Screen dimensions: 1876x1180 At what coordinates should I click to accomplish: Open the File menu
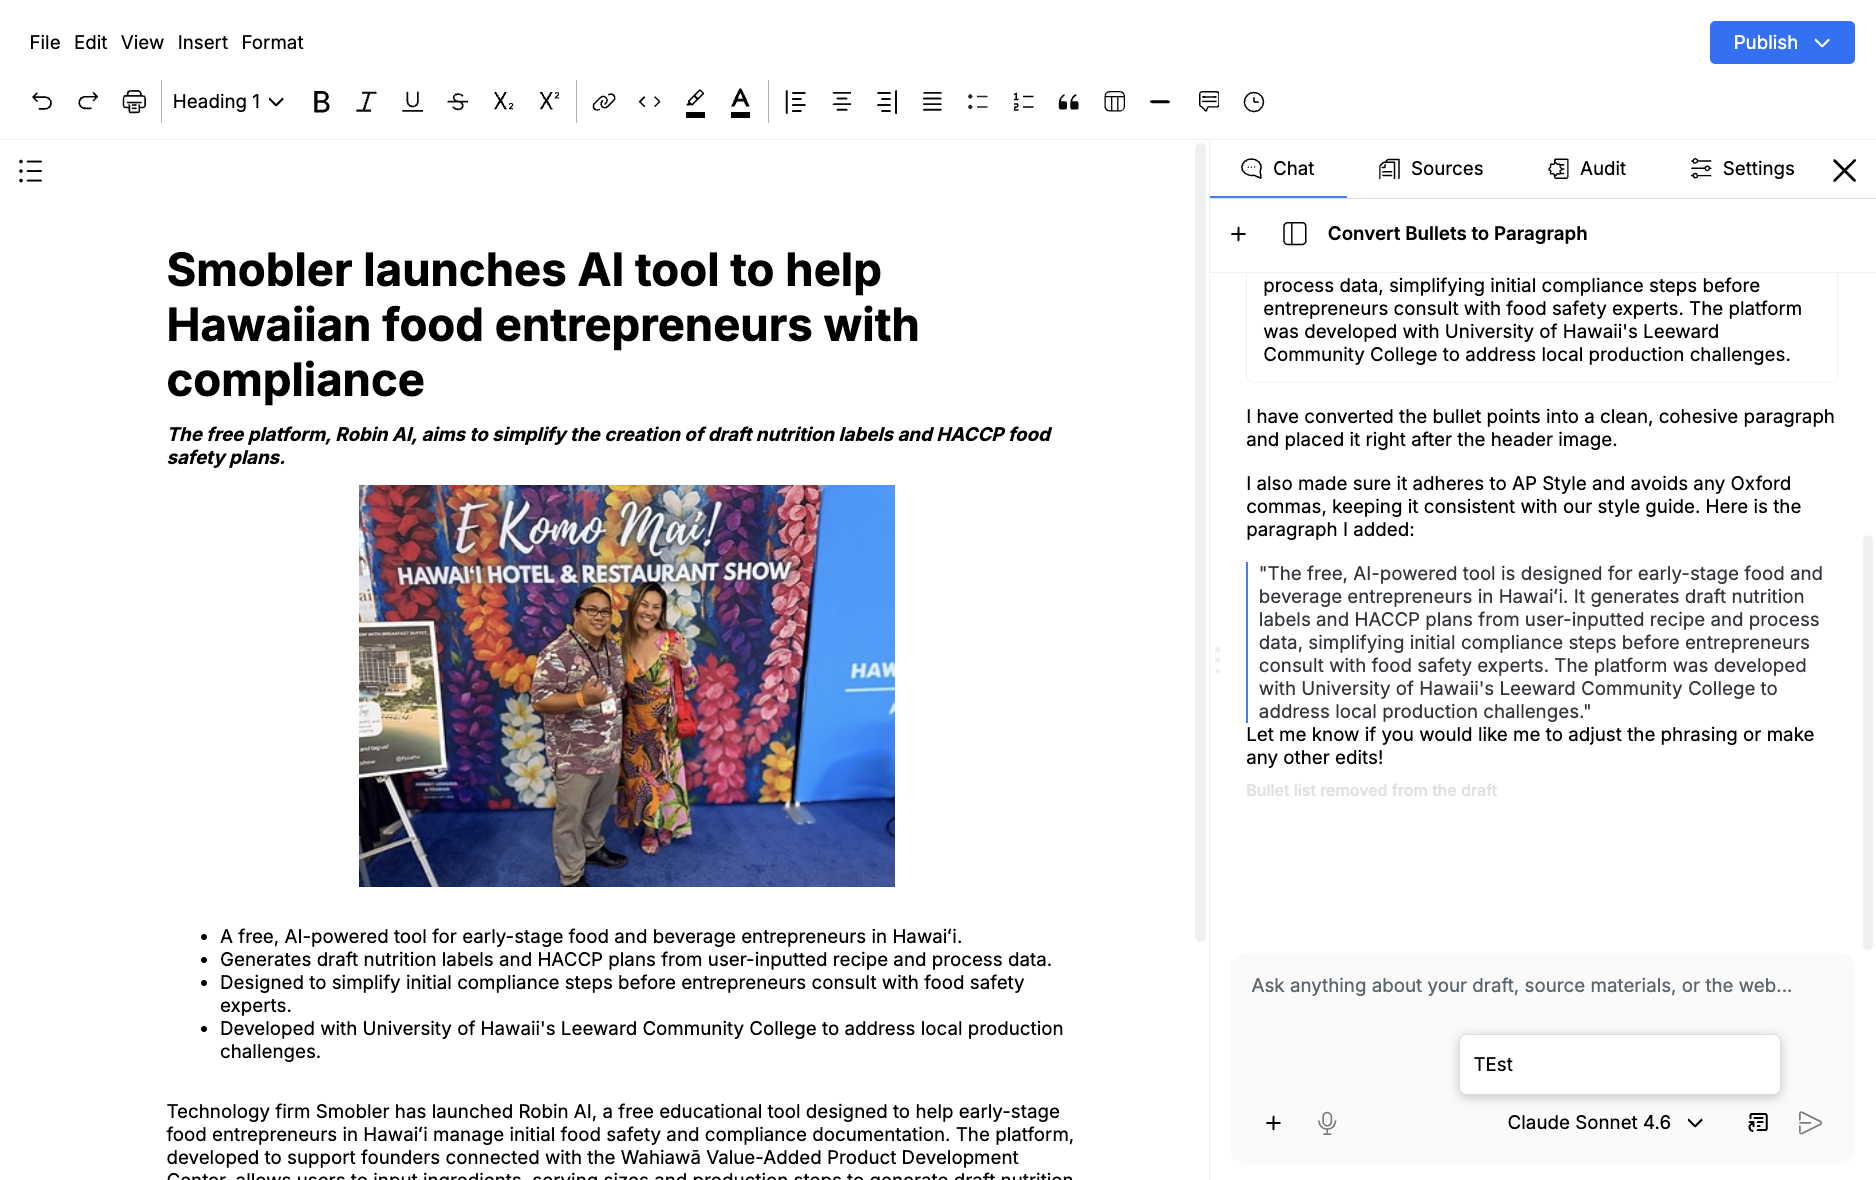click(x=45, y=42)
